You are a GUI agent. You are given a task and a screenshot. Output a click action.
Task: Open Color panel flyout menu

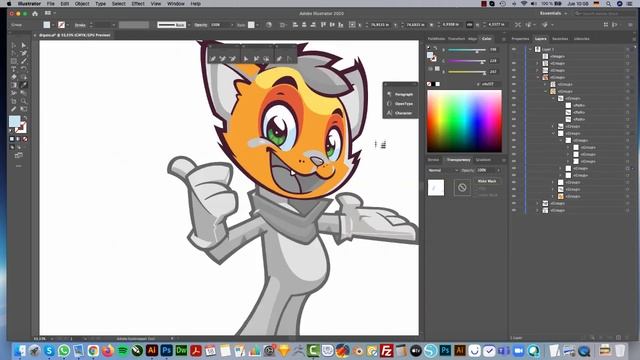pos(504,39)
